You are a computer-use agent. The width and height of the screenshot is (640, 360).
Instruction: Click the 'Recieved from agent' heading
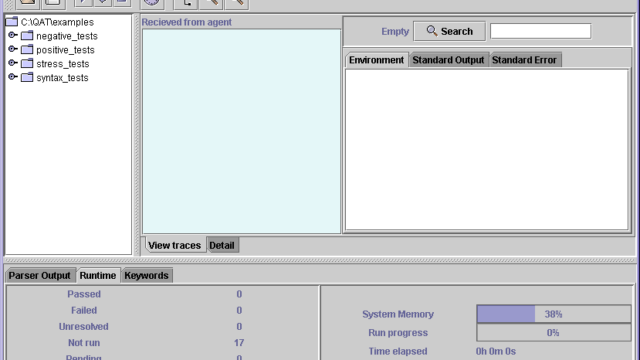pyautogui.click(x=187, y=22)
